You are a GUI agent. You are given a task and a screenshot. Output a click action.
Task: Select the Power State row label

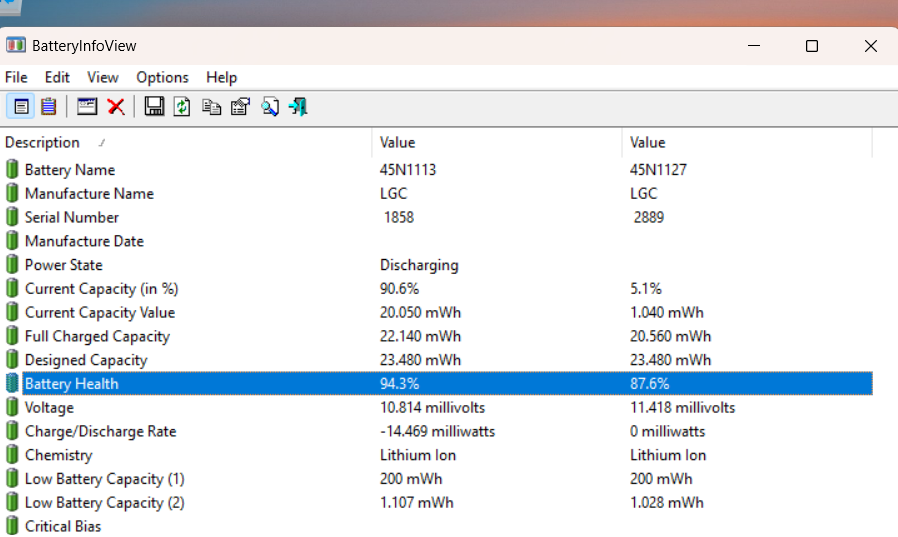click(x=64, y=264)
